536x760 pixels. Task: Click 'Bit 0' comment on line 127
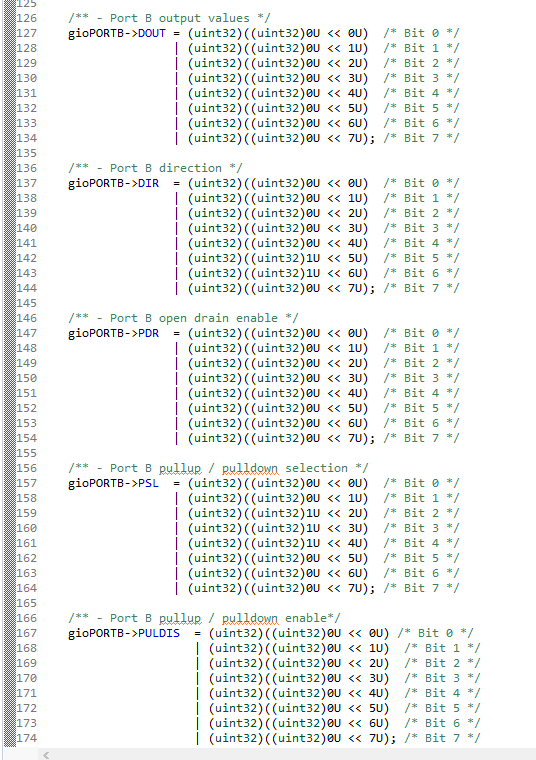point(421,33)
